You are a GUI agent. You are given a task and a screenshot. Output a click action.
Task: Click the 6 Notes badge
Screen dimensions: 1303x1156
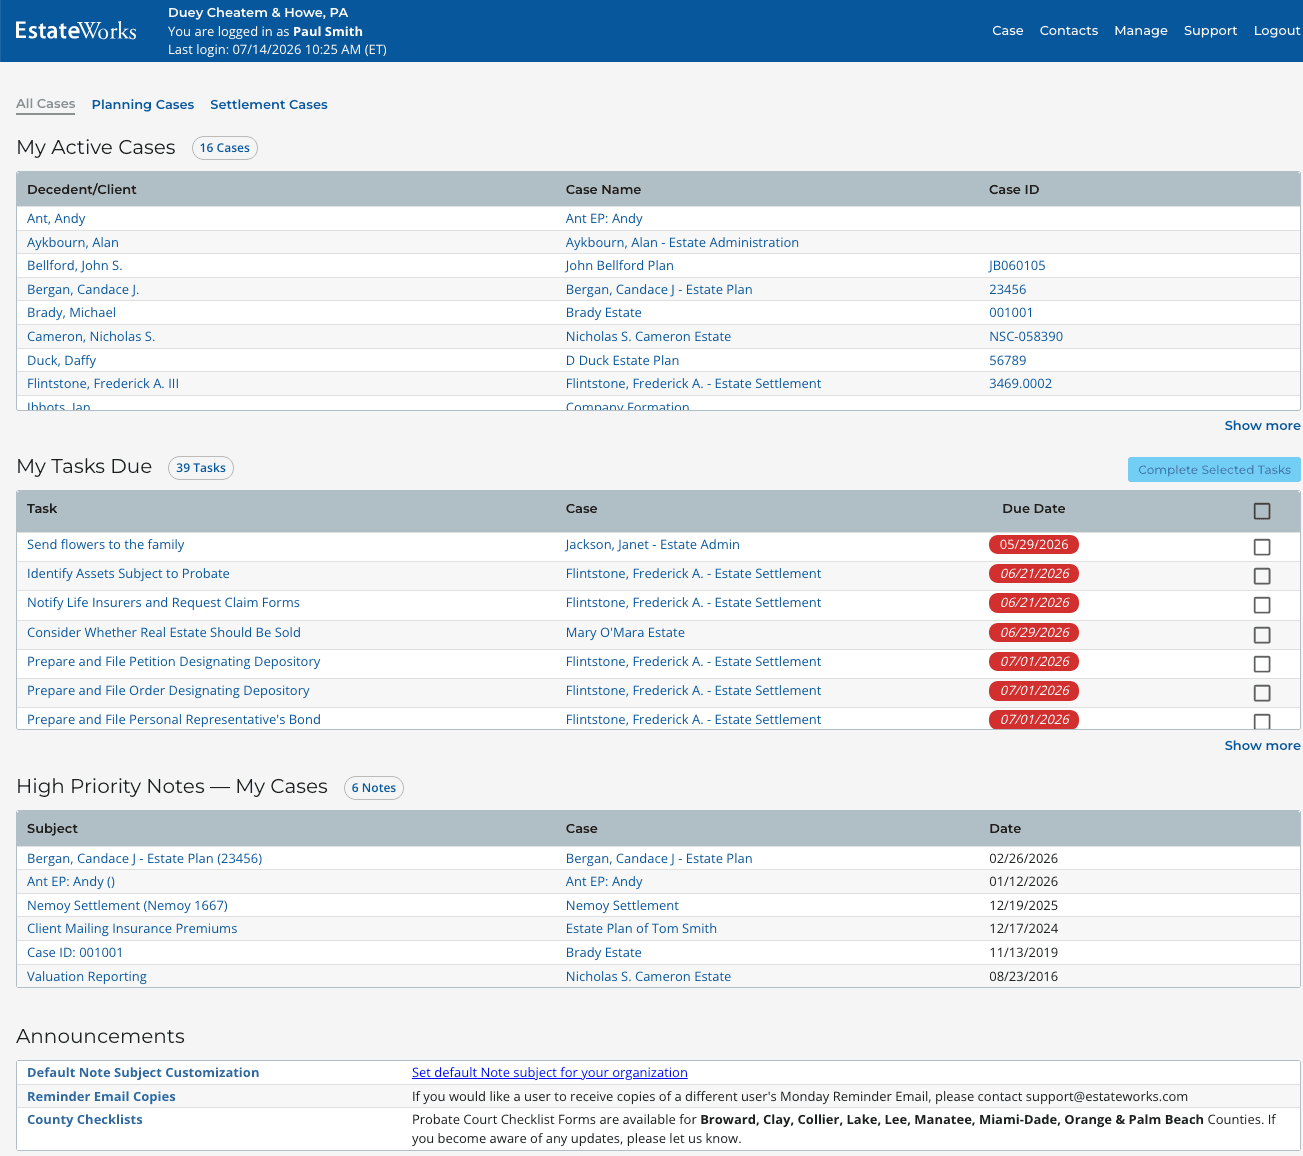[x=374, y=788]
